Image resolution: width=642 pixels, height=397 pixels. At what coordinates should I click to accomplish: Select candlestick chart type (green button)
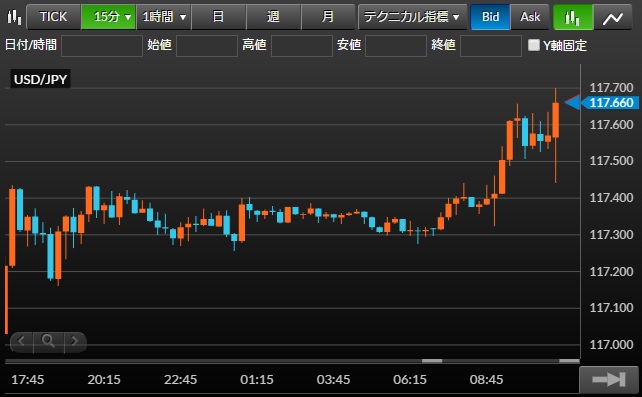point(573,17)
